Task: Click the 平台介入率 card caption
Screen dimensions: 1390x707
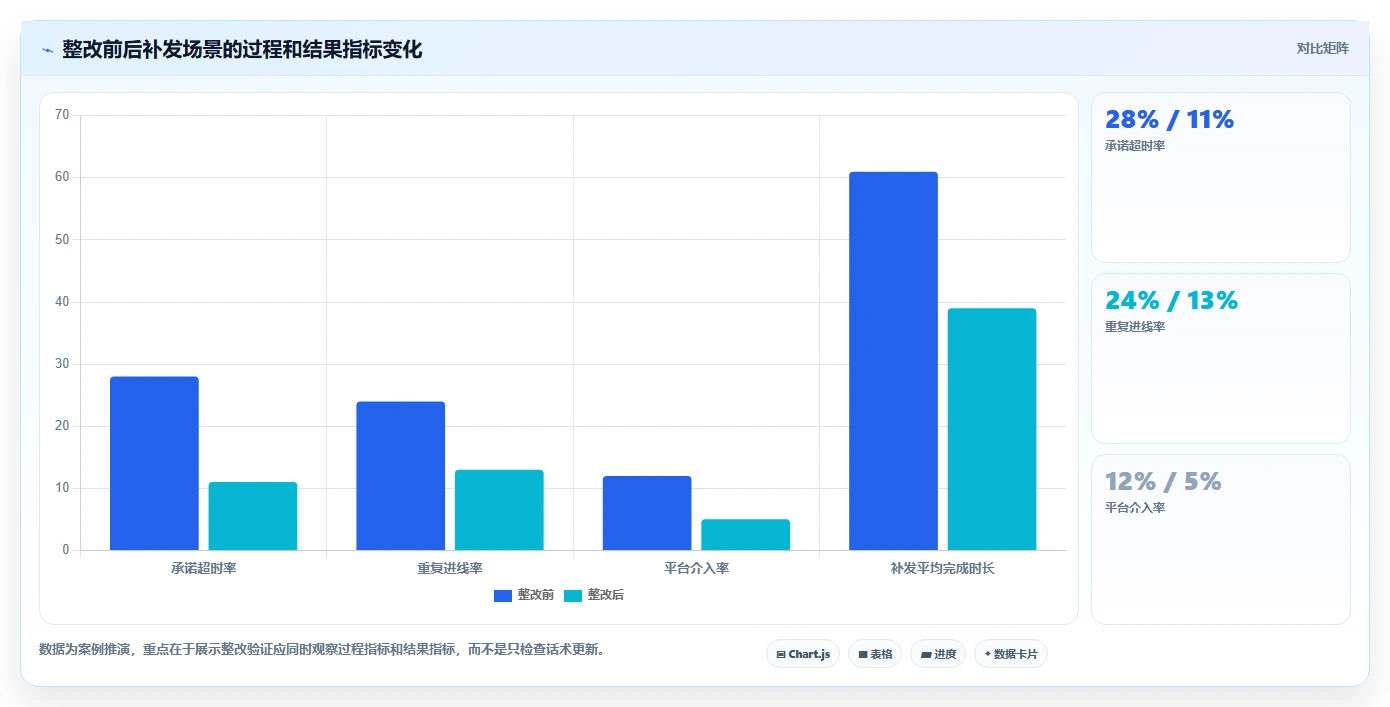Action: point(1135,508)
